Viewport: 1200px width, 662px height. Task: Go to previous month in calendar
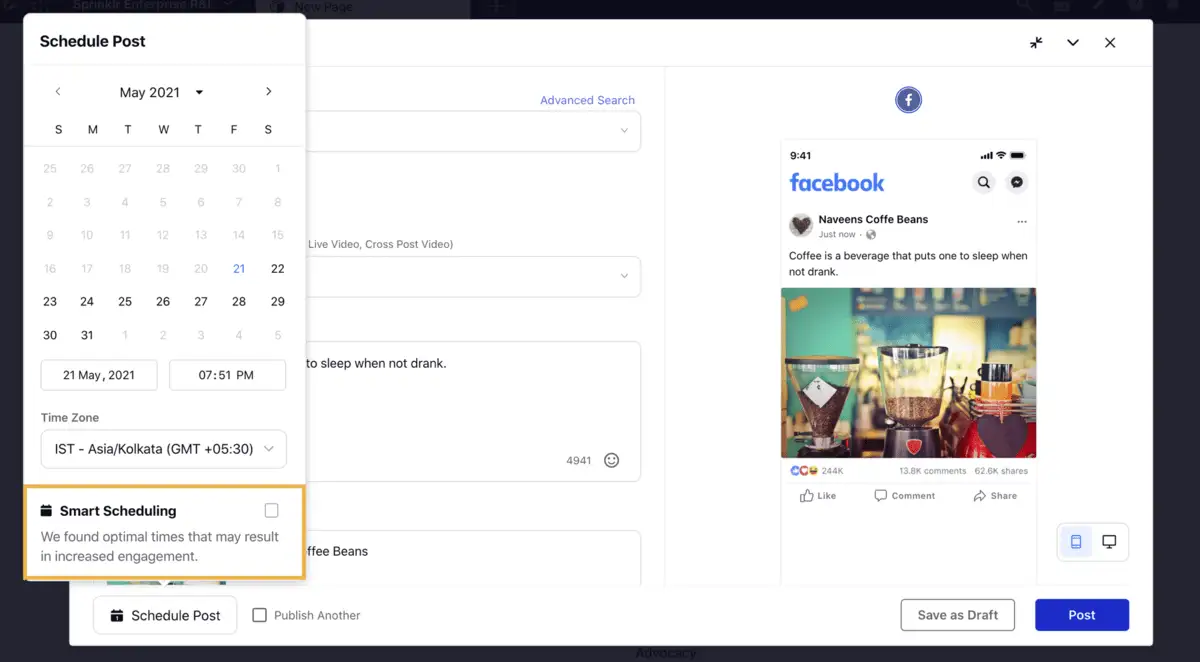pos(58,91)
